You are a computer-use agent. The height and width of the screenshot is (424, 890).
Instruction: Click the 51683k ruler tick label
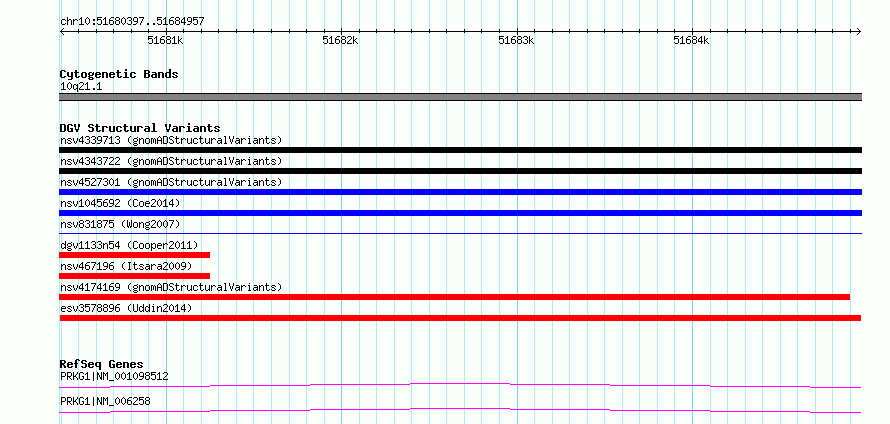pos(517,40)
